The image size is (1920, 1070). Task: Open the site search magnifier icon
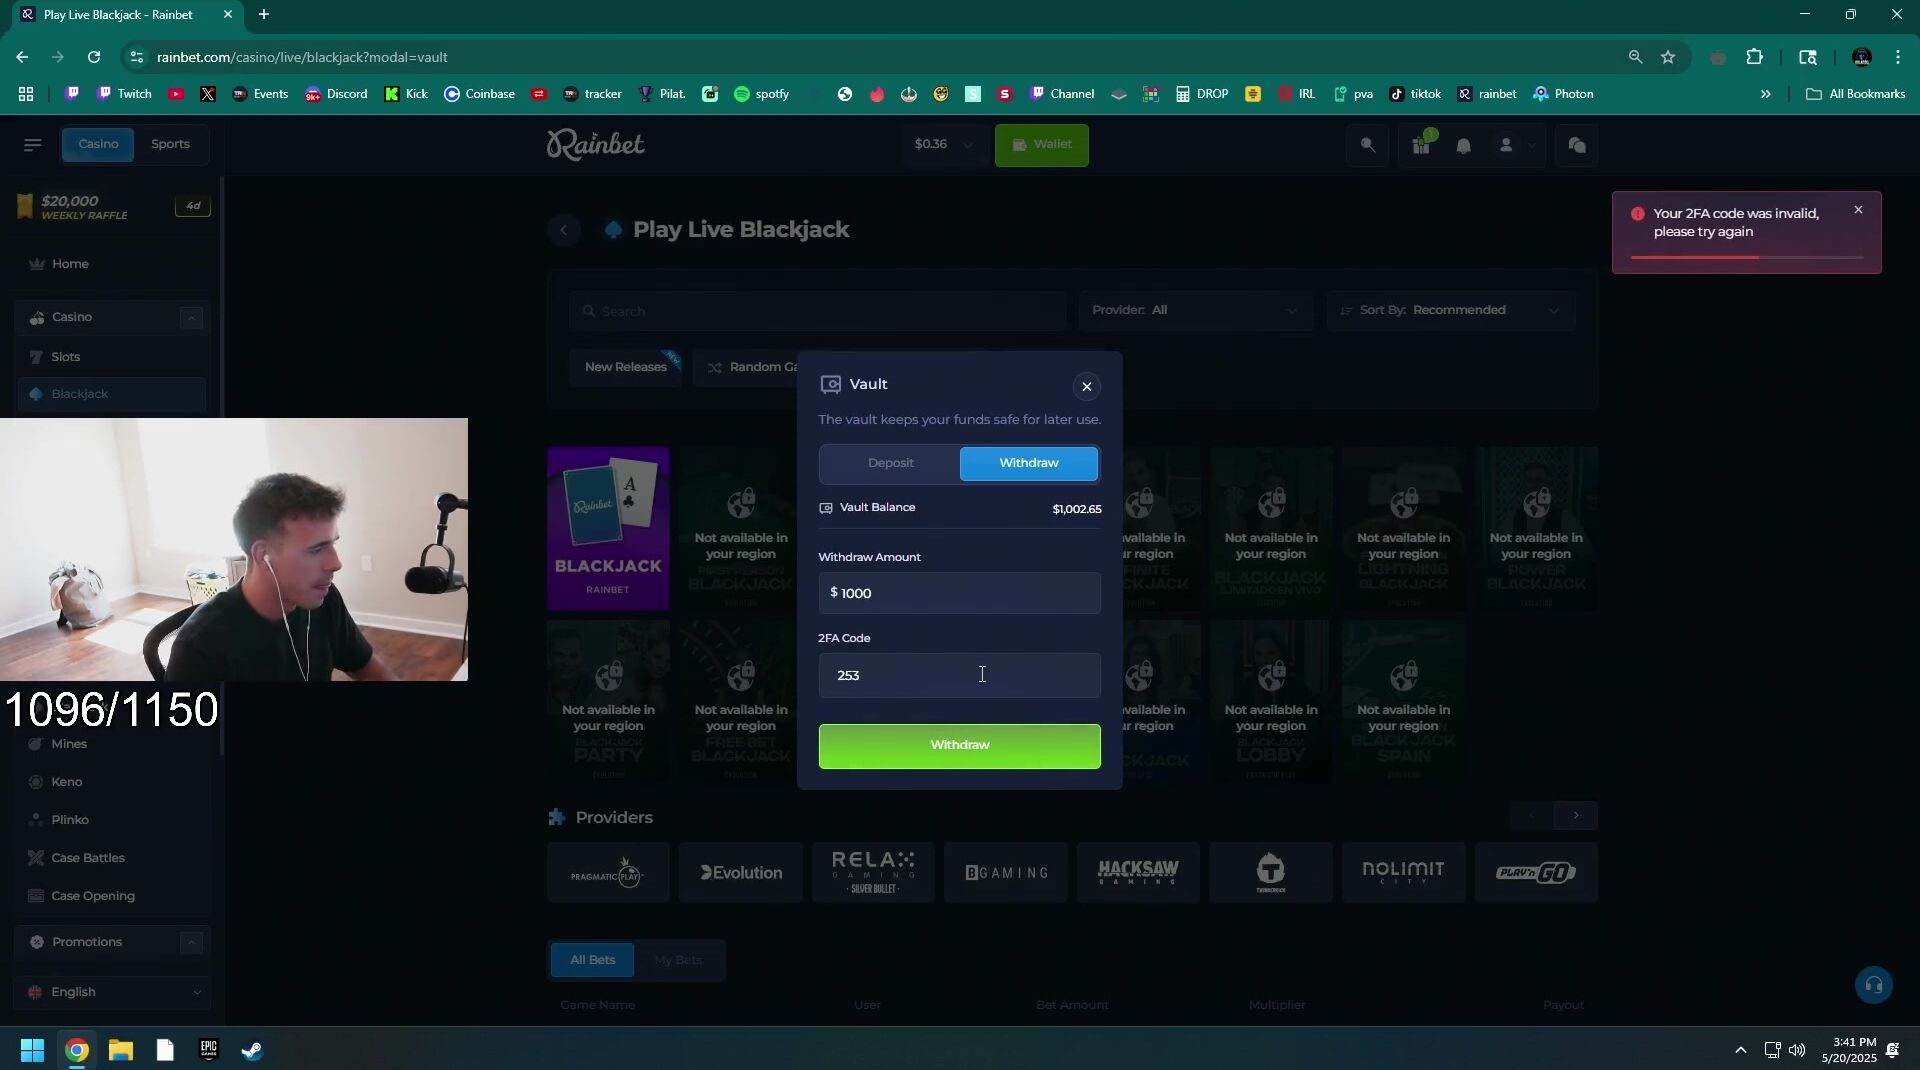pyautogui.click(x=1367, y=146)
